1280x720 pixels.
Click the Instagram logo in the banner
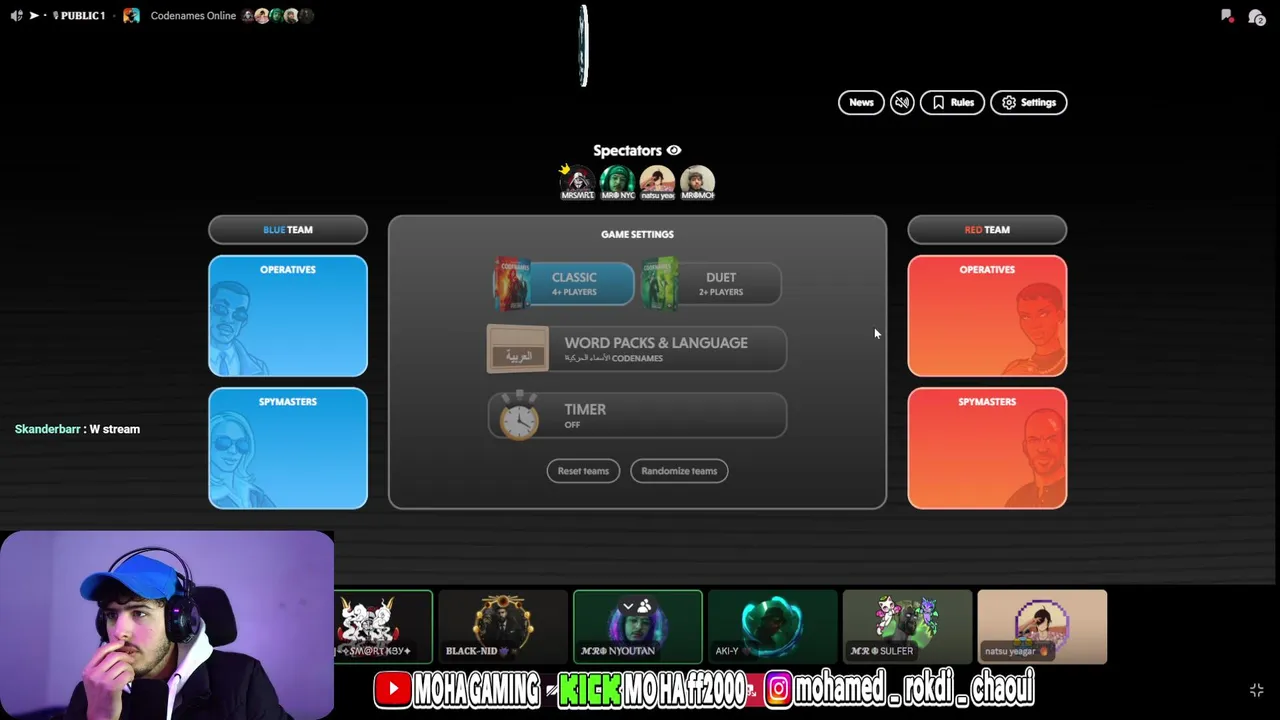click(x=778, y=689)
